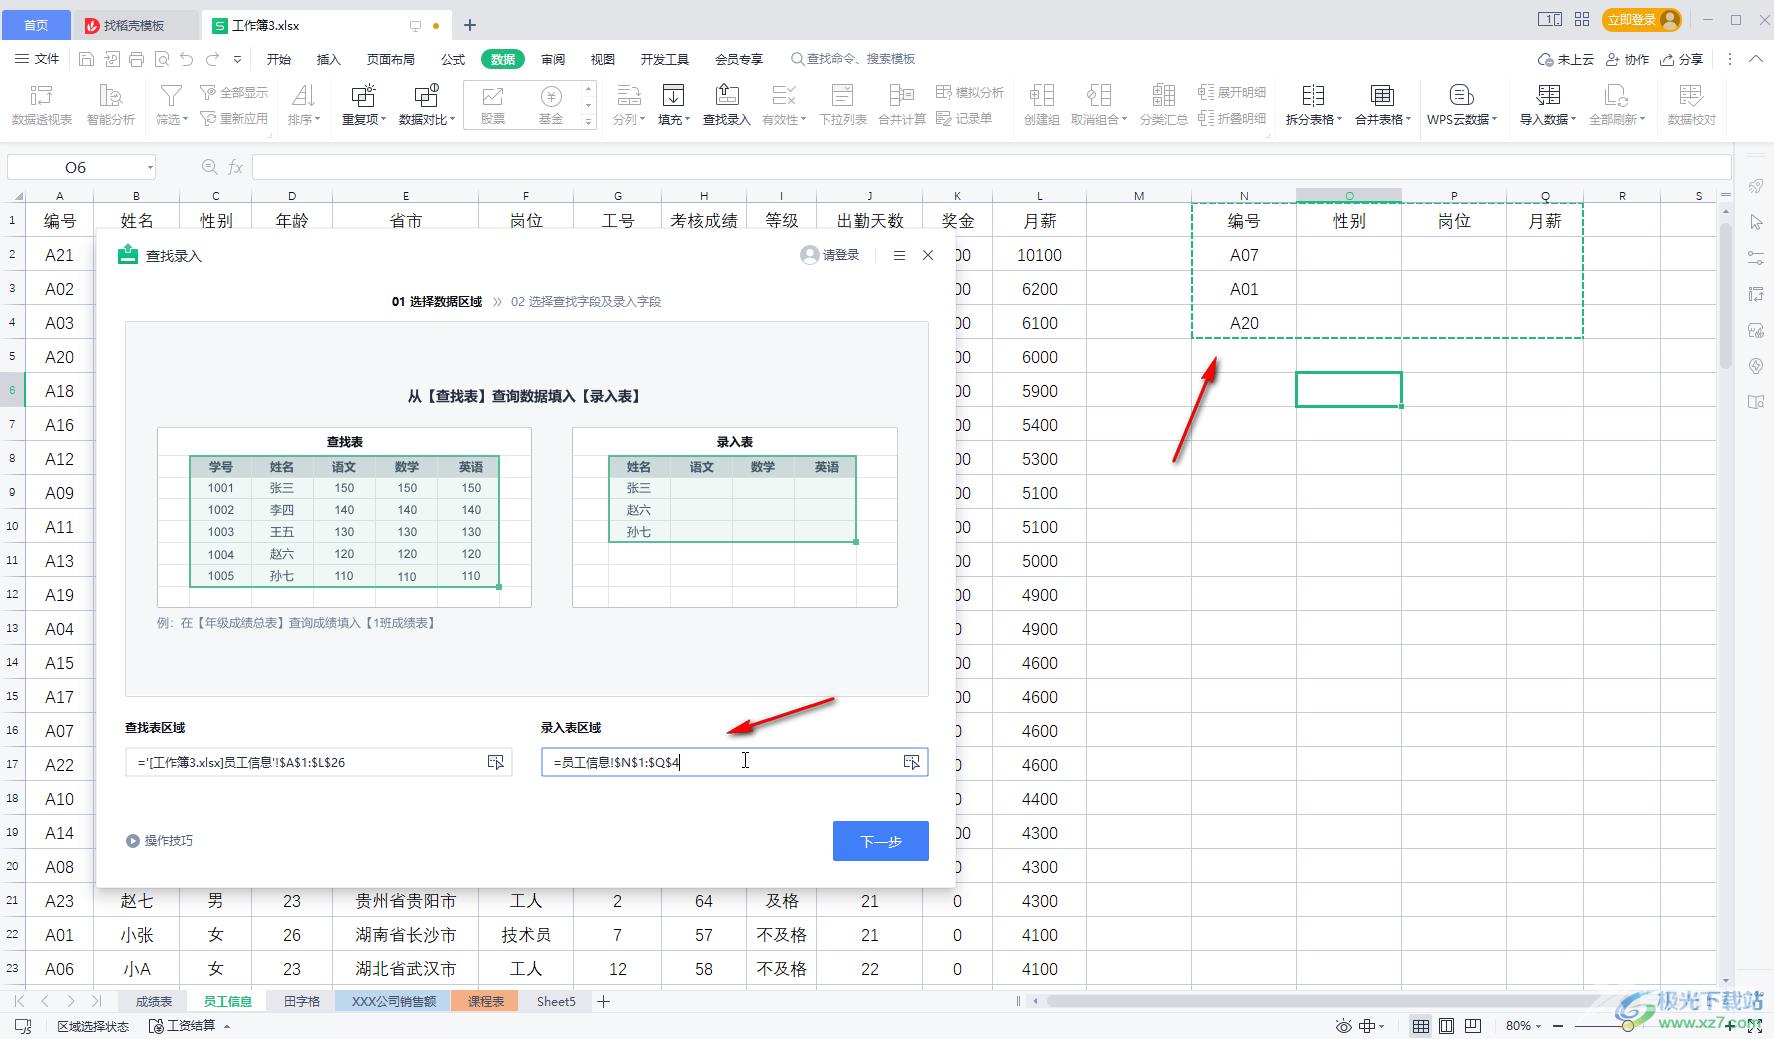The image size is (1774, 1039).
Task: Click the insert function fx icon
Action: point(235,167)
